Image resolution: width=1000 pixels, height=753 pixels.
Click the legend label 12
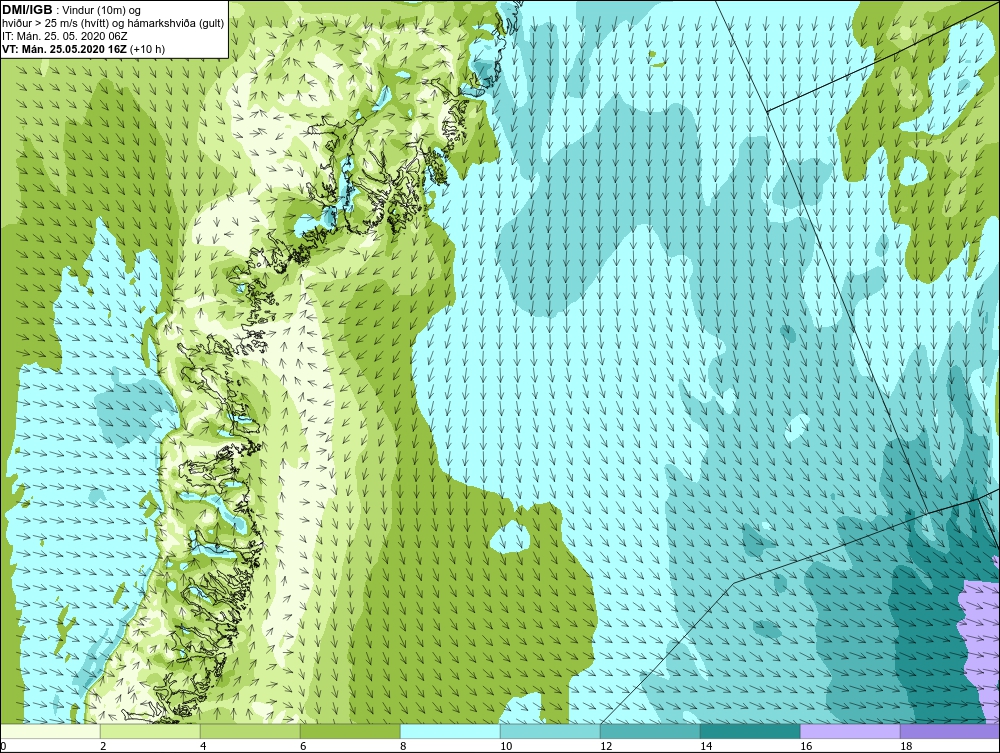point(606,746)
